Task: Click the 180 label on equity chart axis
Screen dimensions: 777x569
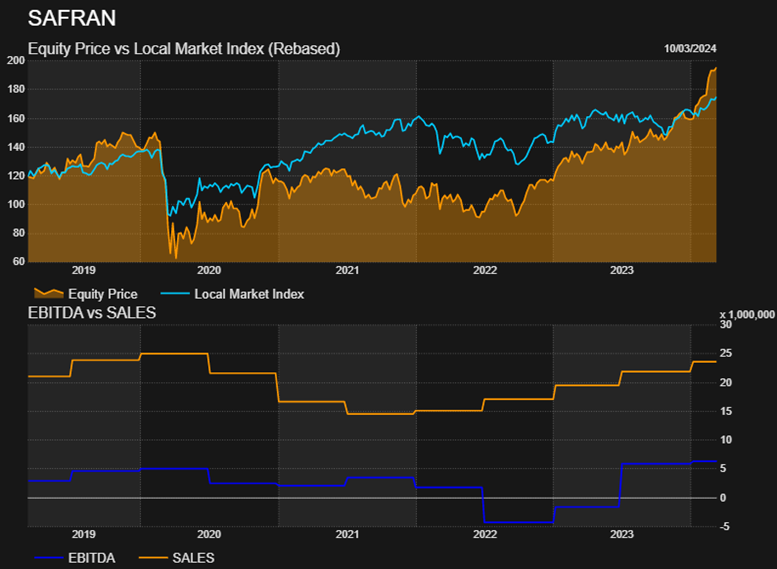Action: (16, 89)
